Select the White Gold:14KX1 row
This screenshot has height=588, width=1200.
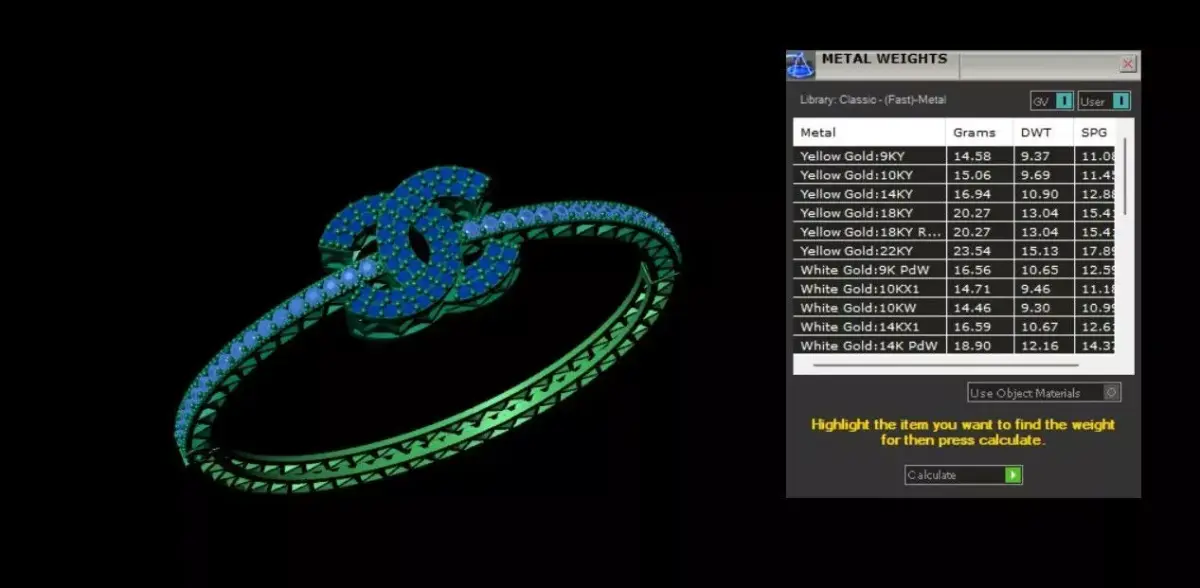click(x=954, y=327)
